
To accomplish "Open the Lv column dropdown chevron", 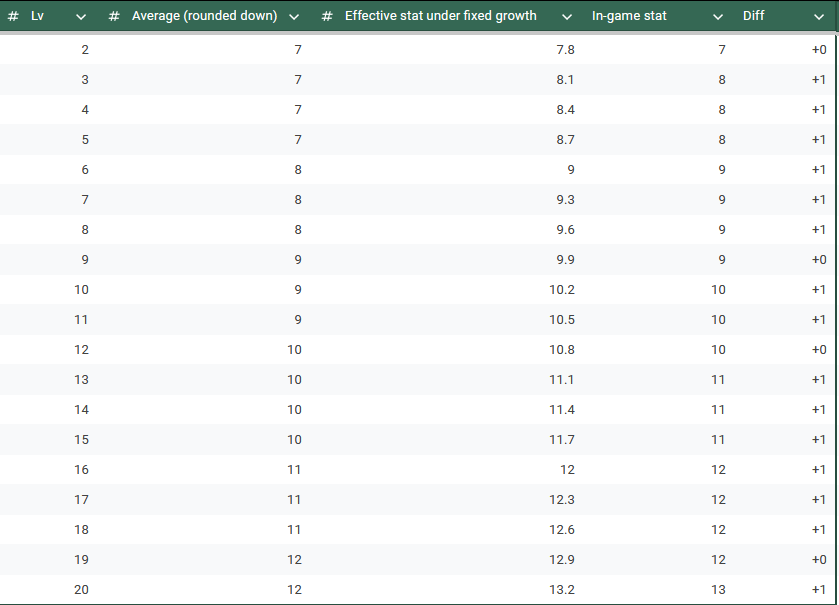I will click(81, 17).
